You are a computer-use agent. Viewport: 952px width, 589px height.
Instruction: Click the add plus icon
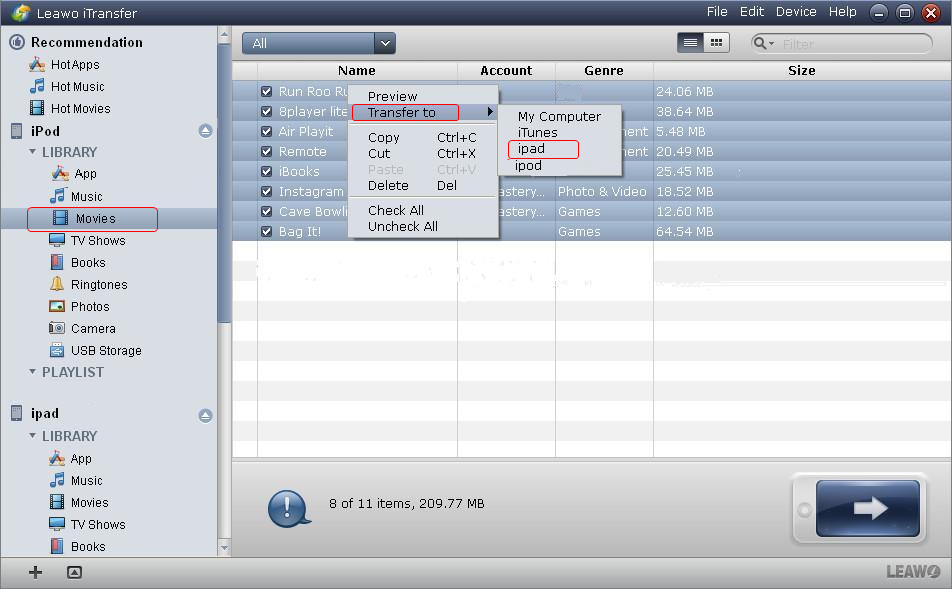tap(35, 572)
